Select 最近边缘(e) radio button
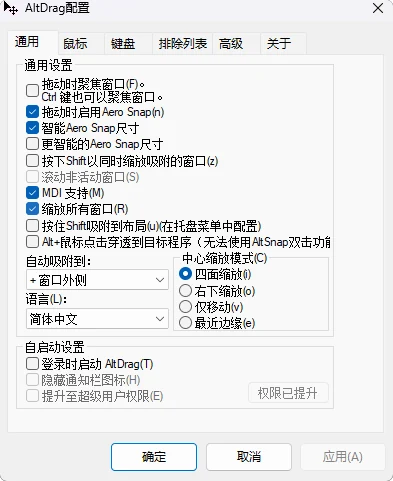 [185, 323]
